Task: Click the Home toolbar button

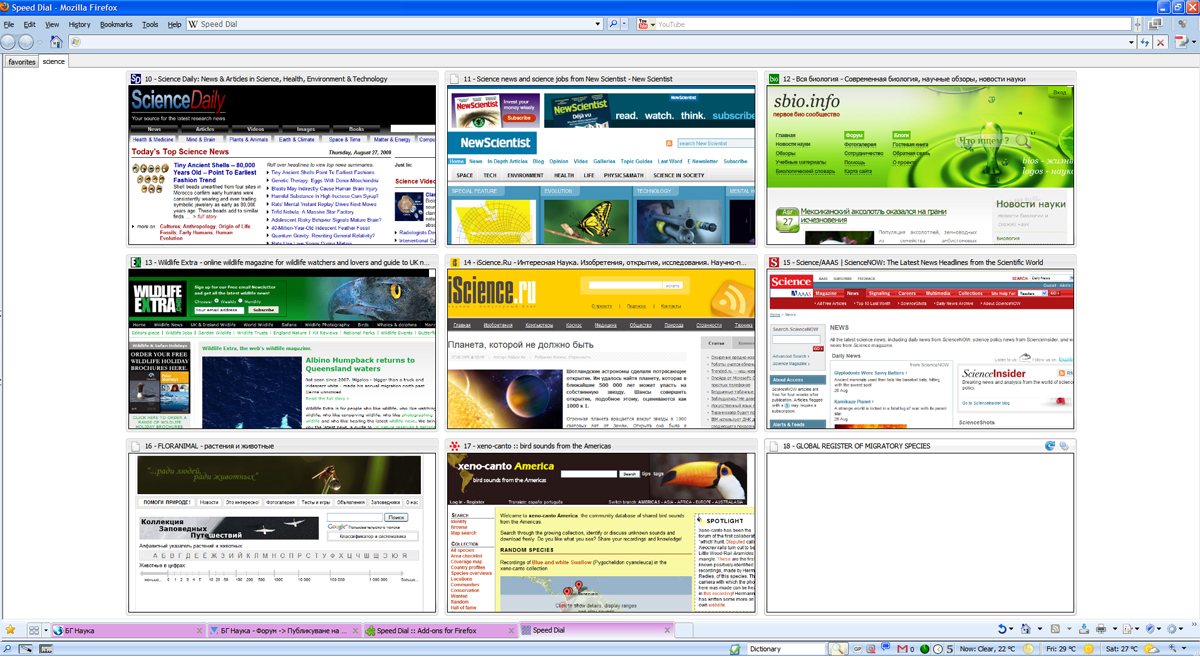Action: coord(56,42)
